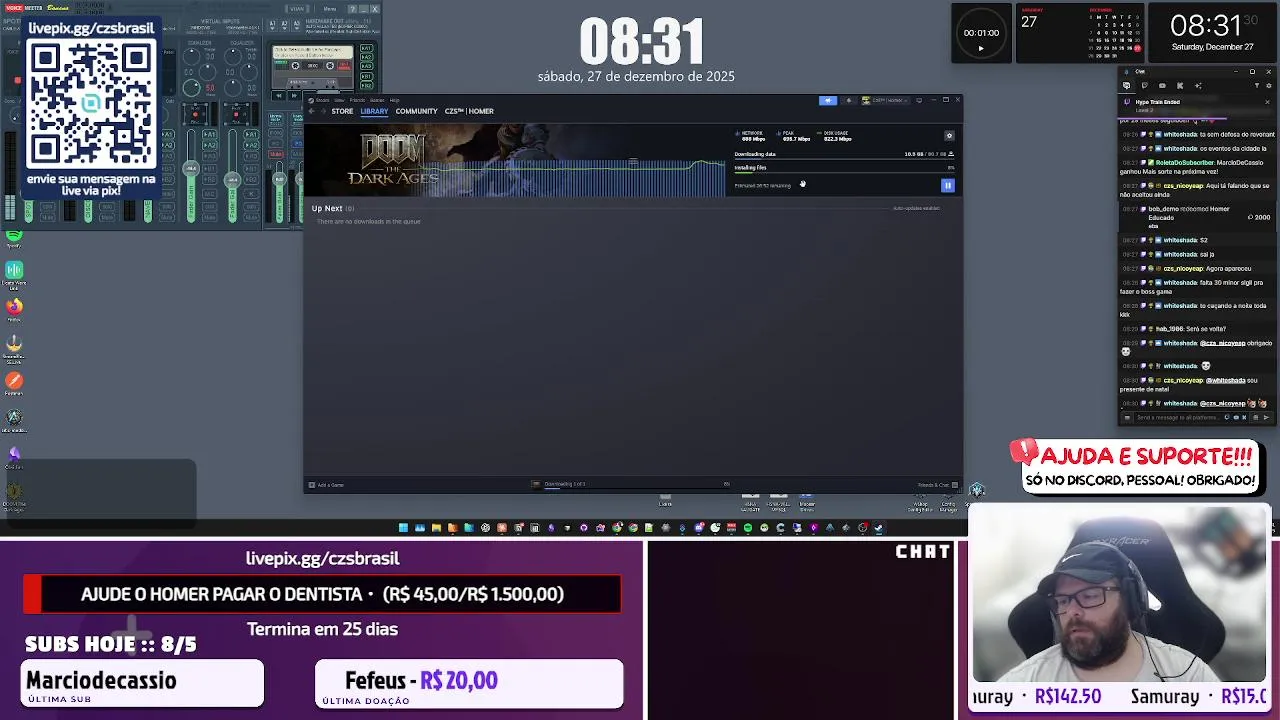Image resolution: width=1280 pixels, height=720 pixels.
Task: Toggle recorder B2 bus in Voicemeeter
Action: [367, 86]
